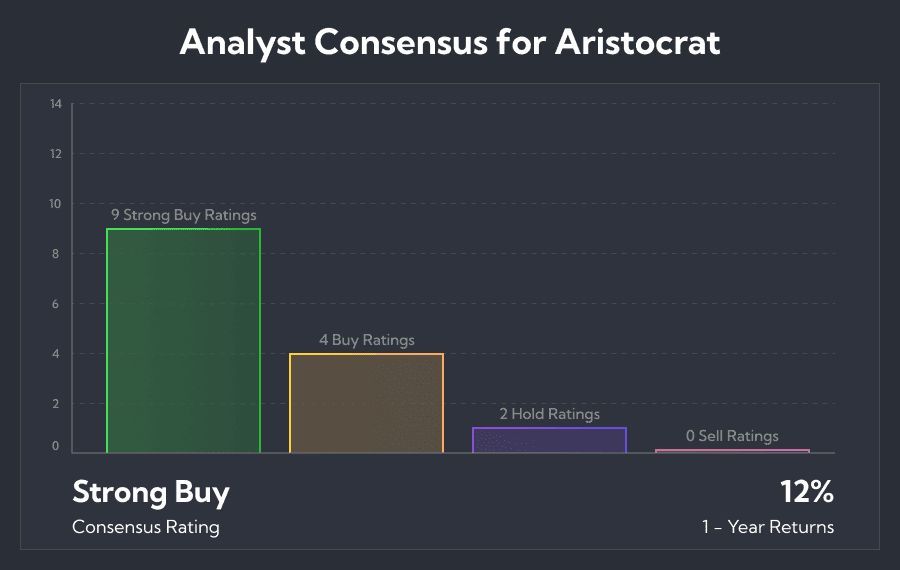Click the y-axis value 6

tap(56, 304)
